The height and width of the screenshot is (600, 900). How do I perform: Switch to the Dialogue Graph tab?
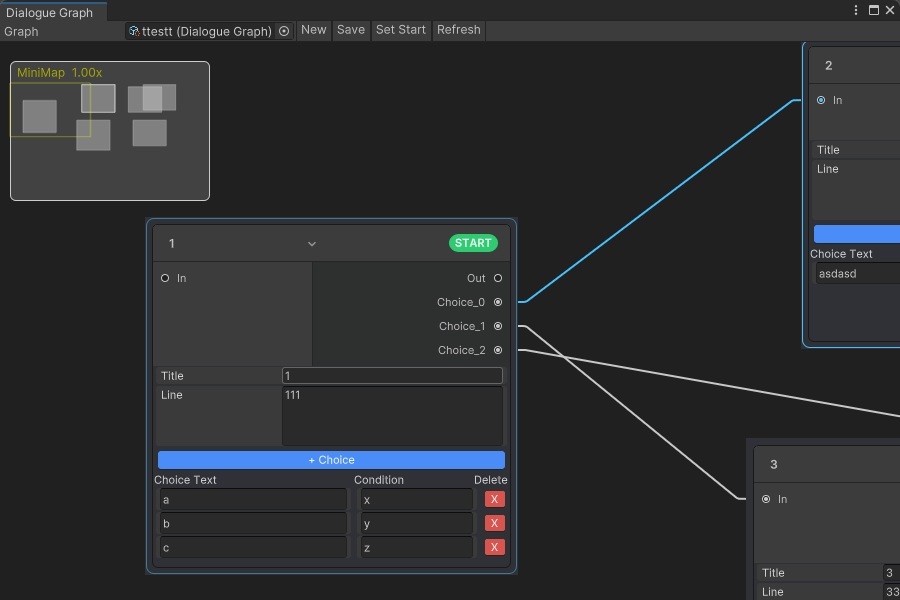(x=50, y=12)
